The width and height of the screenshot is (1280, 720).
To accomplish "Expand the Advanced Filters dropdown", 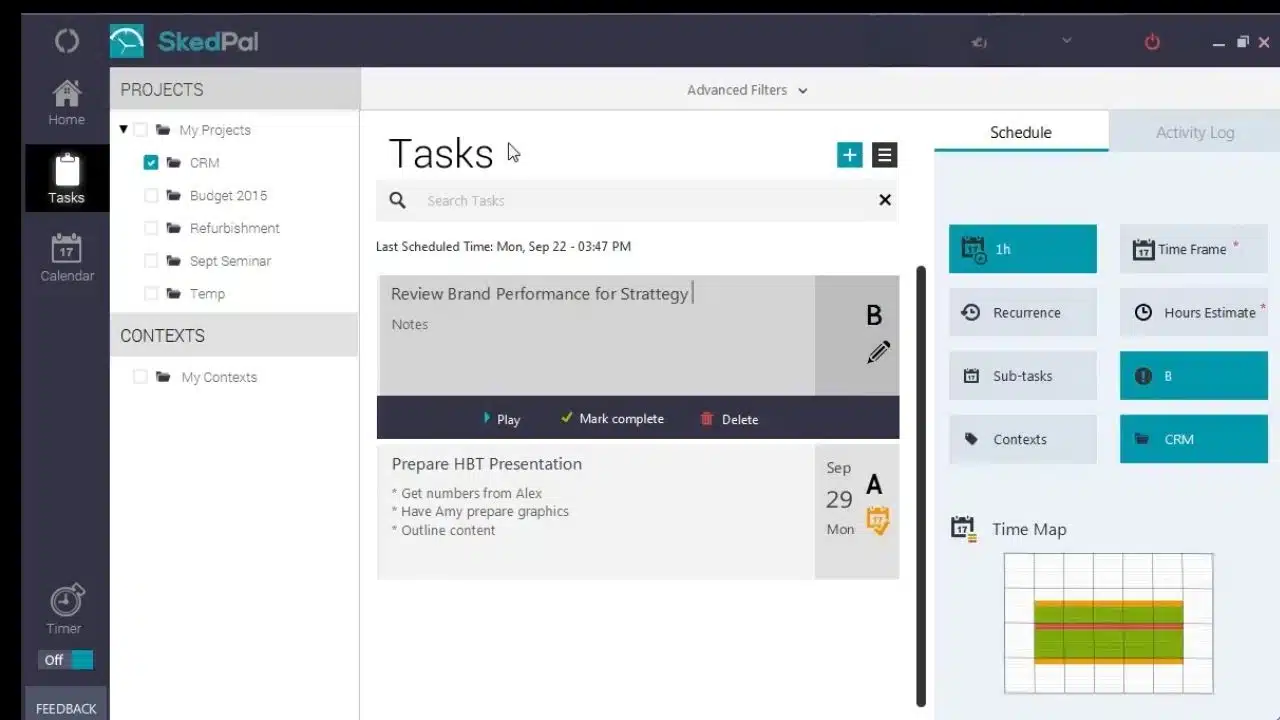I will click(747, 90).
